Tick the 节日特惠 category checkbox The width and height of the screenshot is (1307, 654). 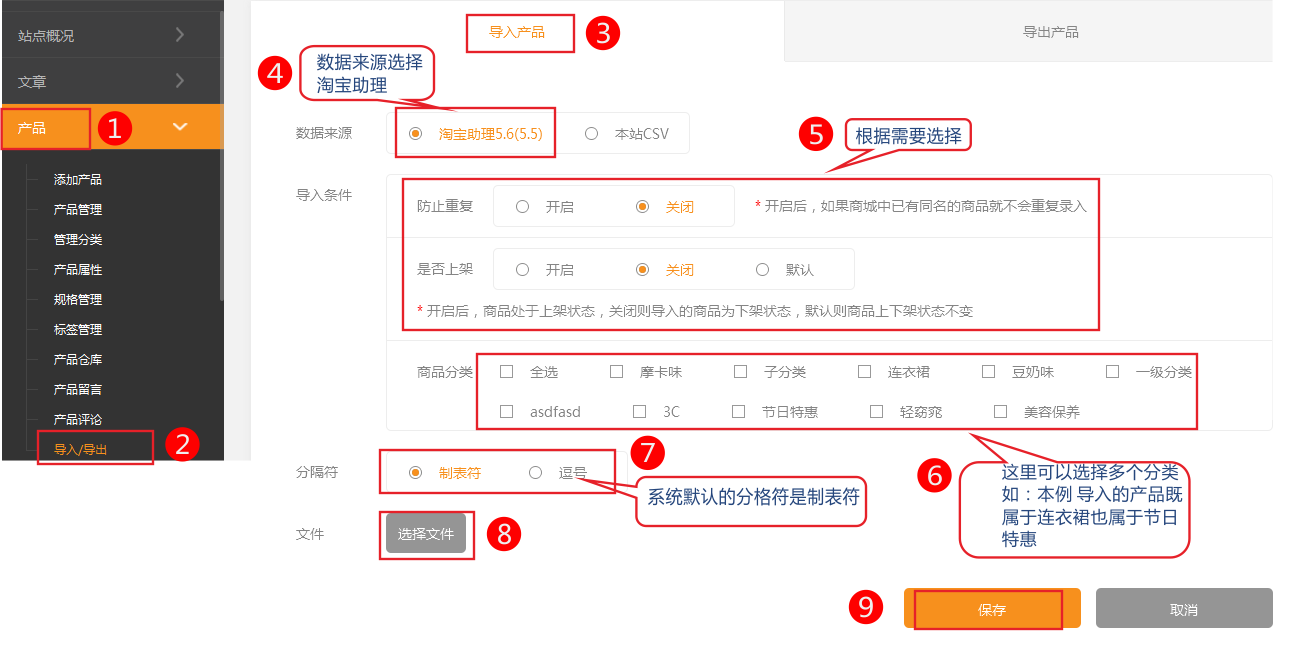(739, 412)
